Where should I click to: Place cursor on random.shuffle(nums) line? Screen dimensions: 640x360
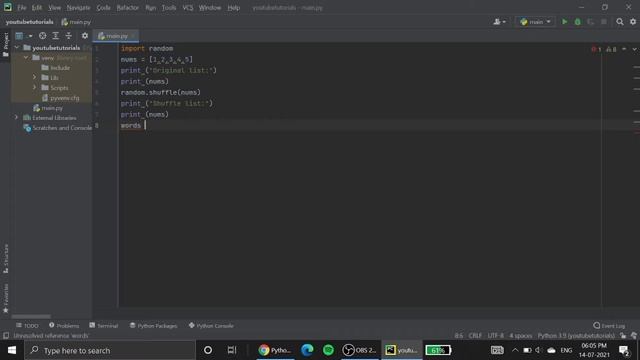[x=160, y=92]
